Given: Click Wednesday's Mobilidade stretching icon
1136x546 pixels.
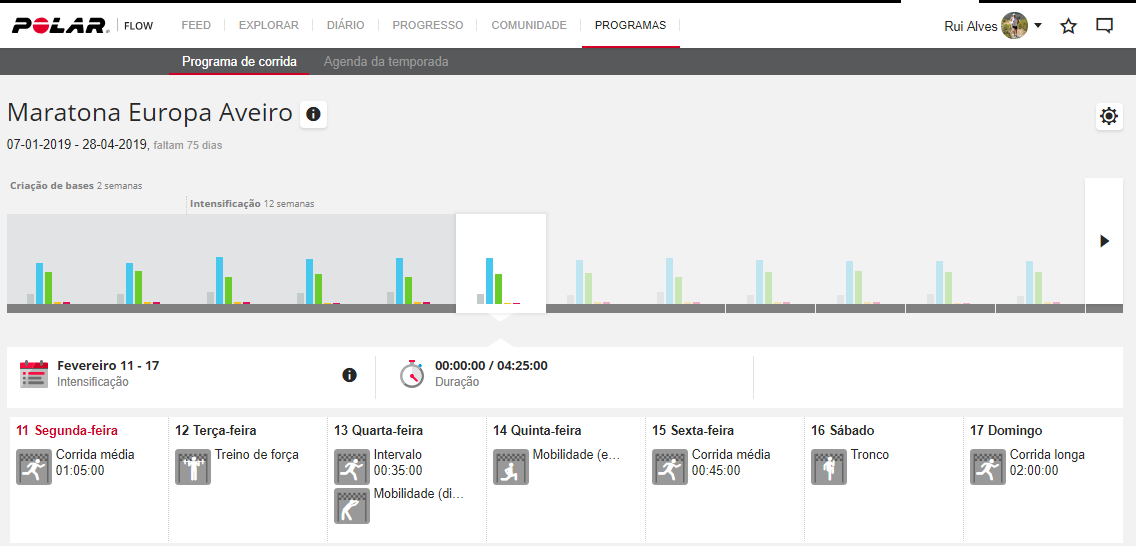Looking at the screenshot, I should point(352,506).
